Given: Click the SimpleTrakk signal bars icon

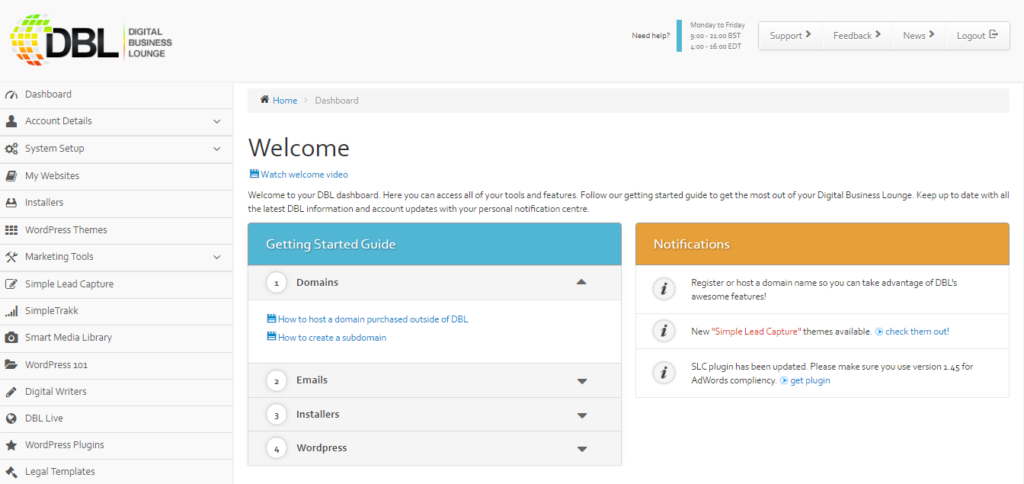Looking at the screenshot, I should click(11, 312).
